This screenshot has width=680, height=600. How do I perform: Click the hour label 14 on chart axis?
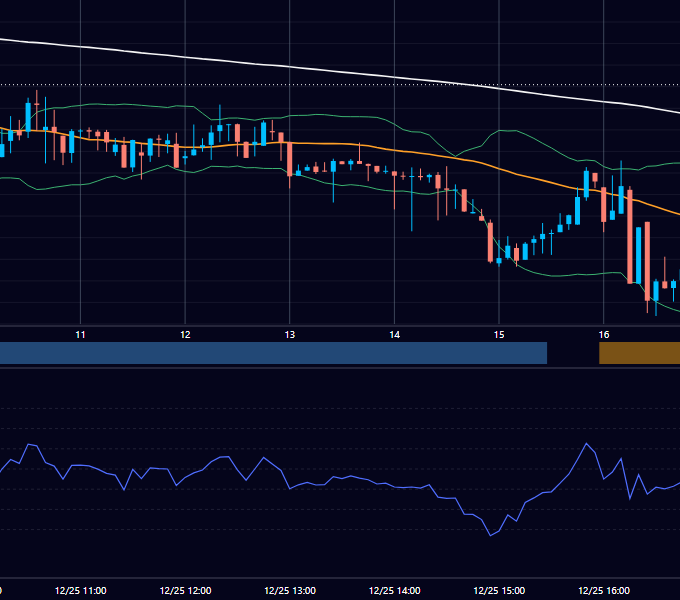pos(394,335)
